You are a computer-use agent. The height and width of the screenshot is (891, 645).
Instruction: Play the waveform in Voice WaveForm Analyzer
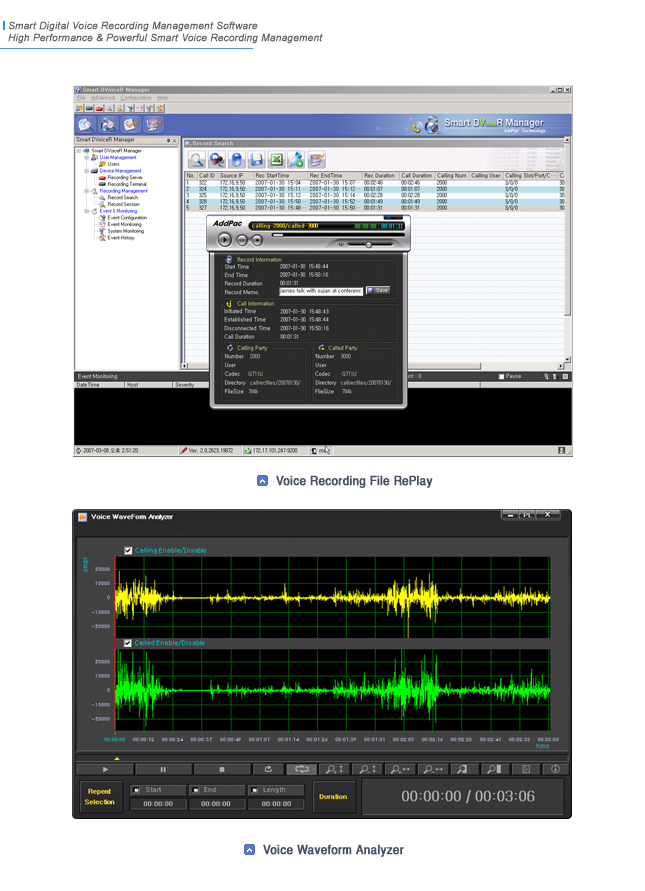(x=105, y=769)
